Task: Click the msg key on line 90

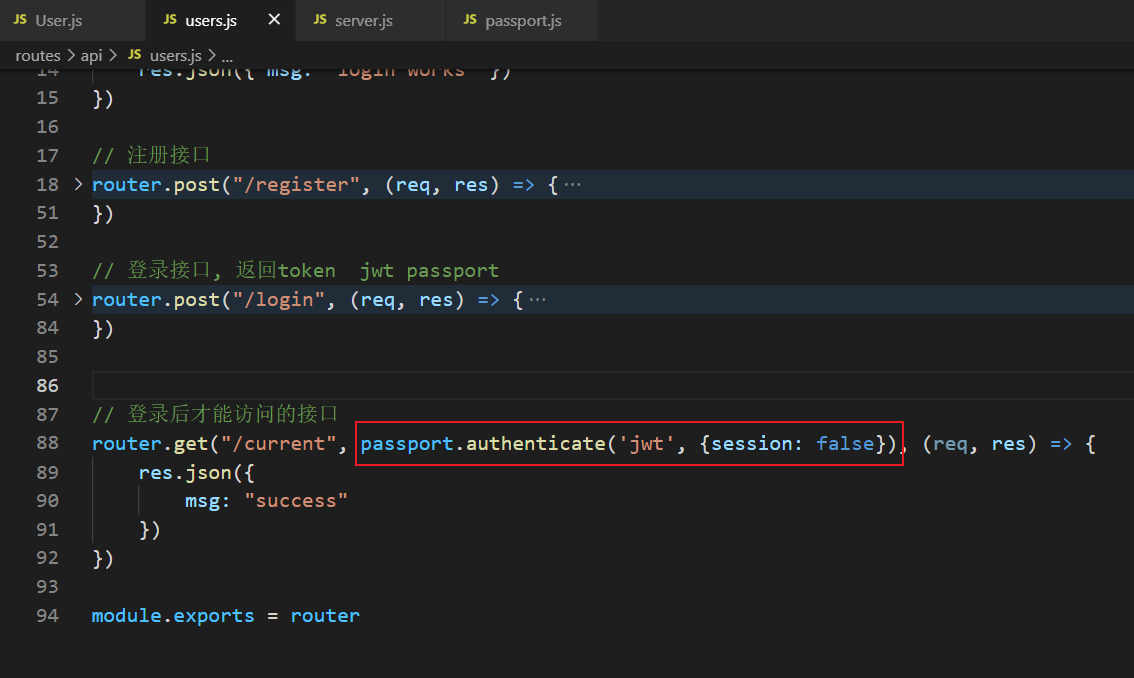Action: [202, 501]
